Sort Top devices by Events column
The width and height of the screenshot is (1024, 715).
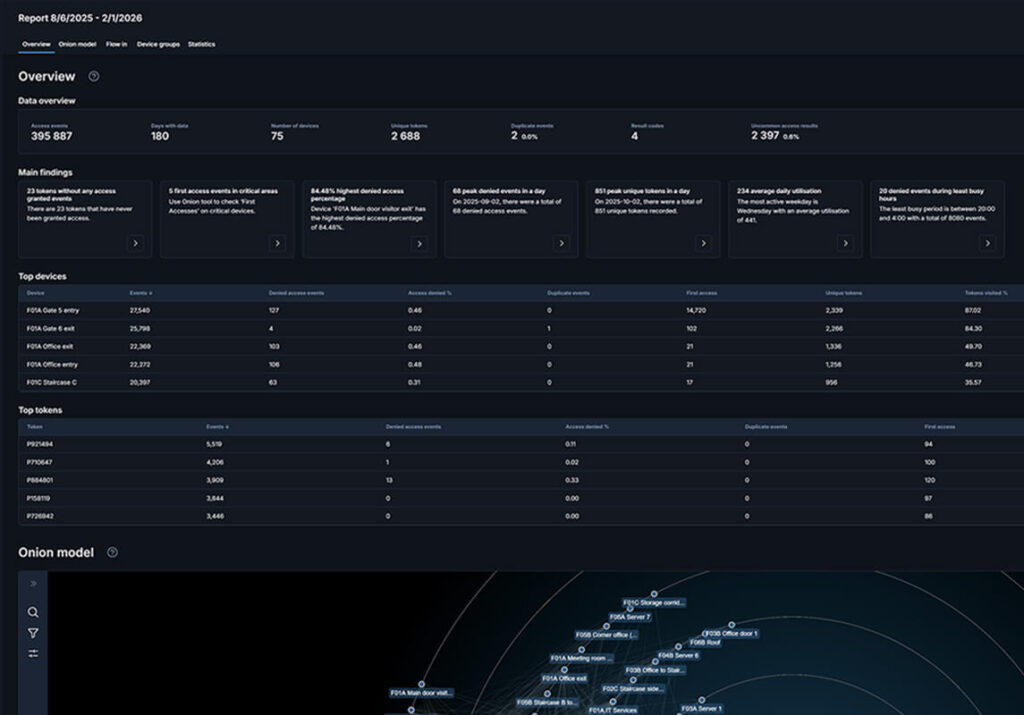point(141,293)
